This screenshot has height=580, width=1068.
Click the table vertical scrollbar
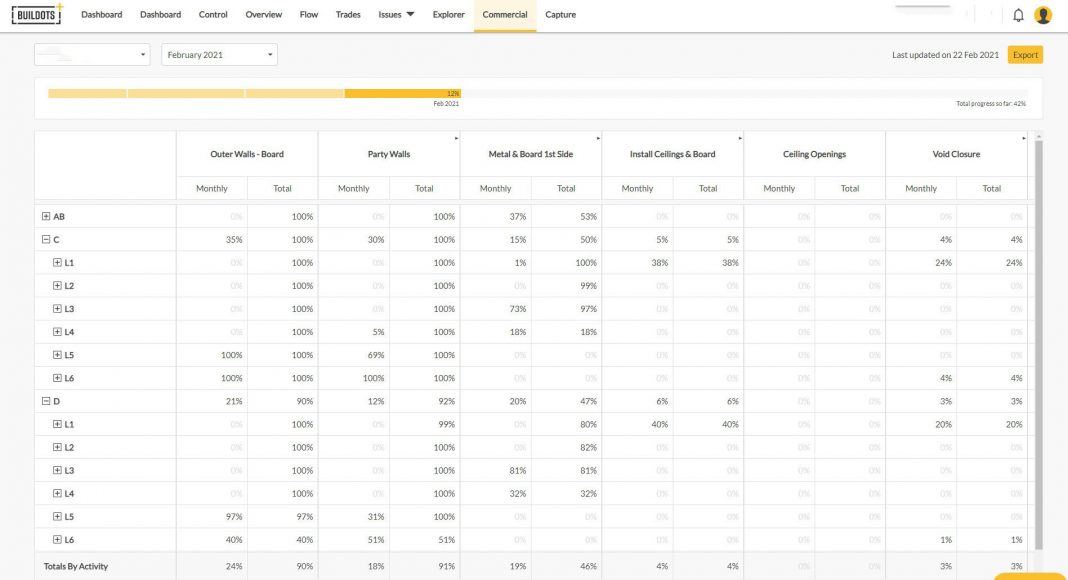pos(1037,340)
